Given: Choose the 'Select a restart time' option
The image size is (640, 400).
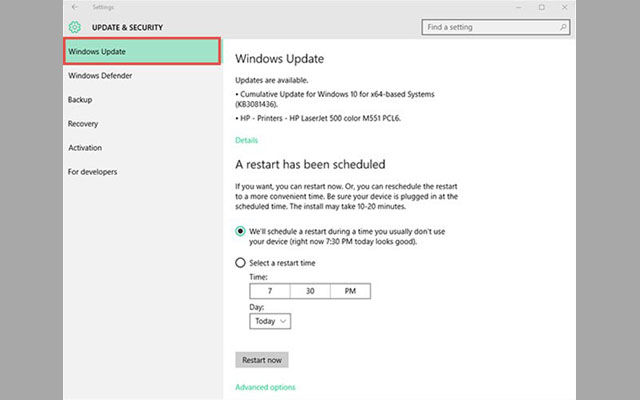Looking at the screenshot, I should (240, 263).
